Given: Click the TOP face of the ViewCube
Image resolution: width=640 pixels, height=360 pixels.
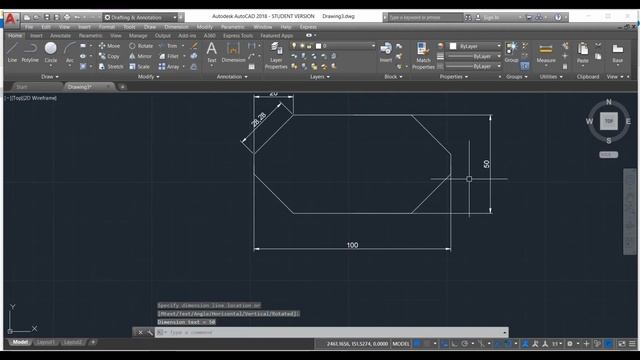Looking at the screenshot, I should click(x=609, y=121).
